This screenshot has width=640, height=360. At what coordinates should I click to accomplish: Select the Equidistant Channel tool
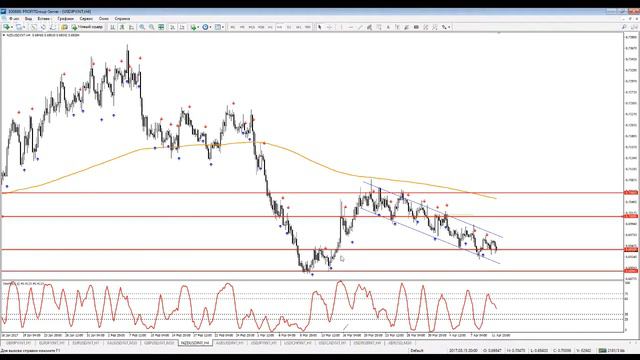point(369,27)
